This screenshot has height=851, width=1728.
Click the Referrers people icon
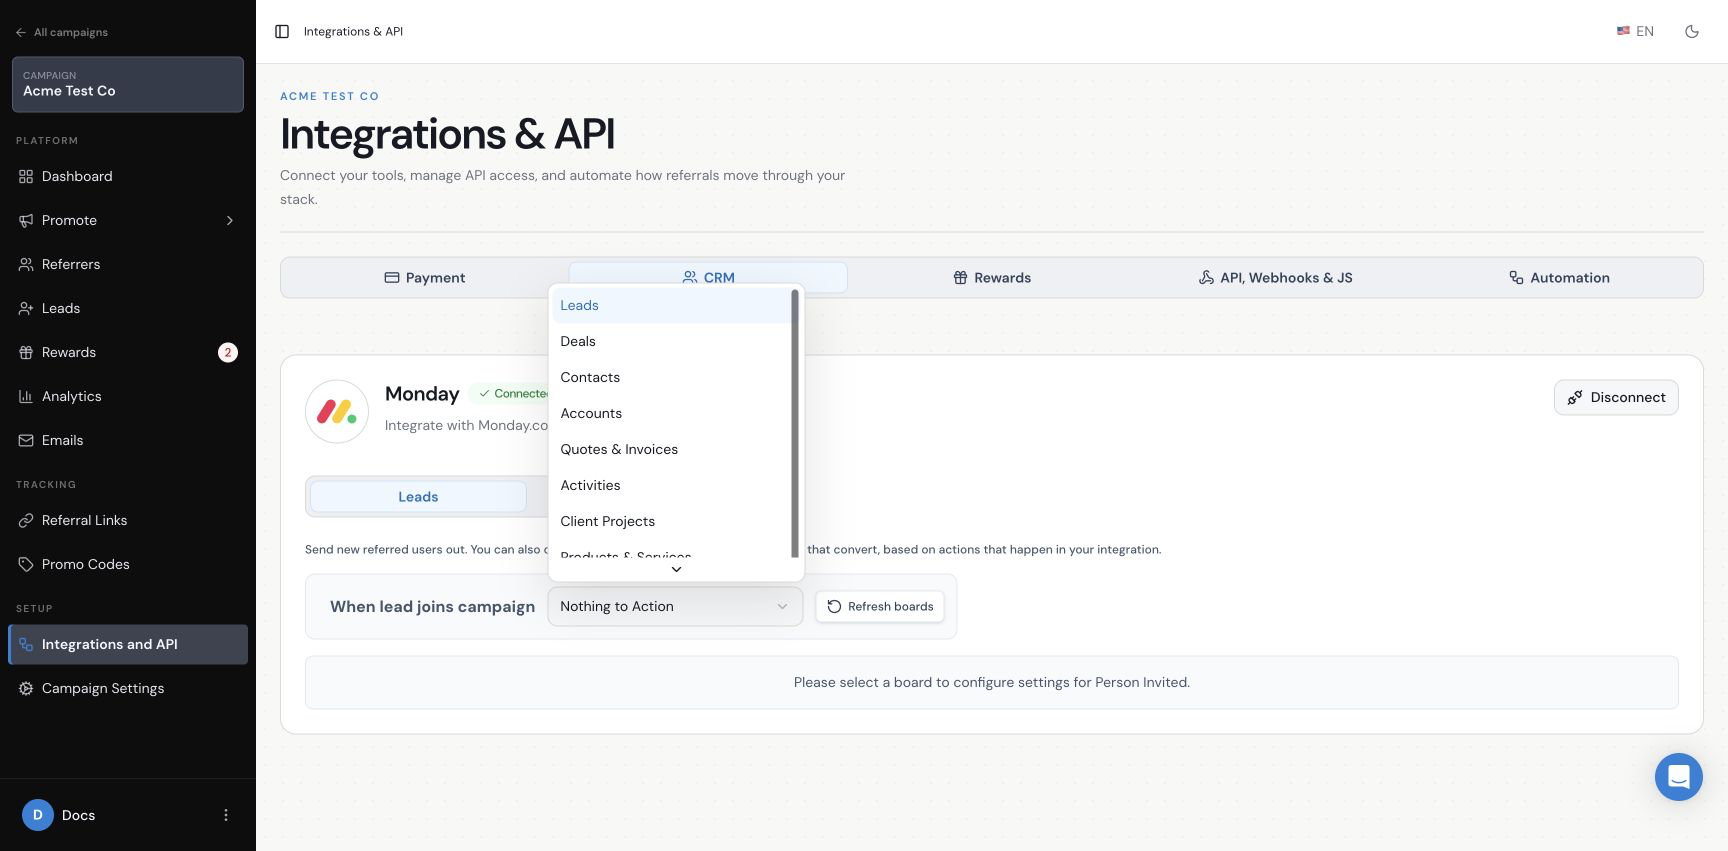tap(26, 264)
